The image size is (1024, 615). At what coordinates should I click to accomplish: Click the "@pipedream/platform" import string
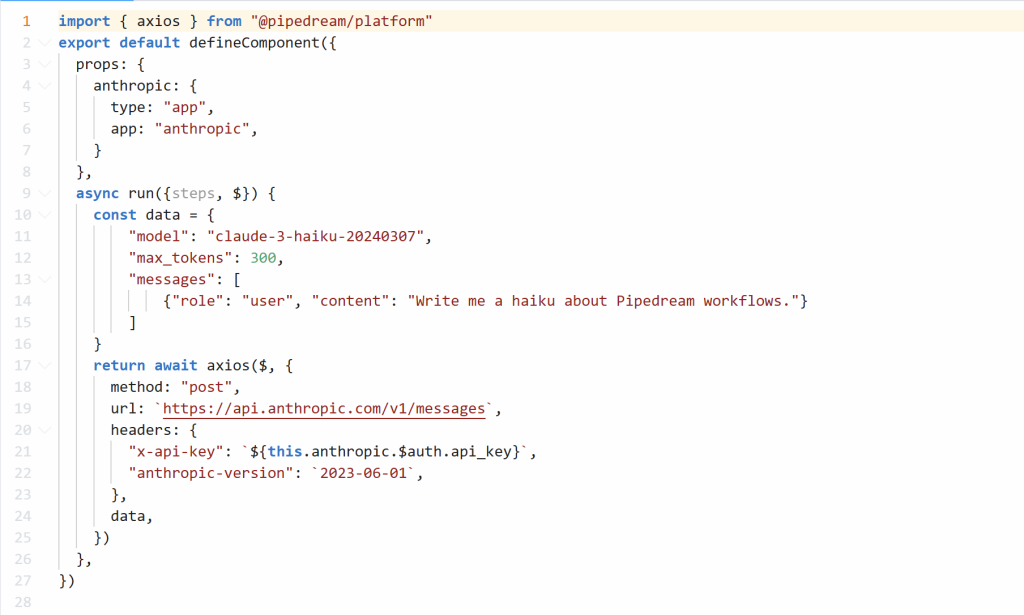[x=341, y=22]
